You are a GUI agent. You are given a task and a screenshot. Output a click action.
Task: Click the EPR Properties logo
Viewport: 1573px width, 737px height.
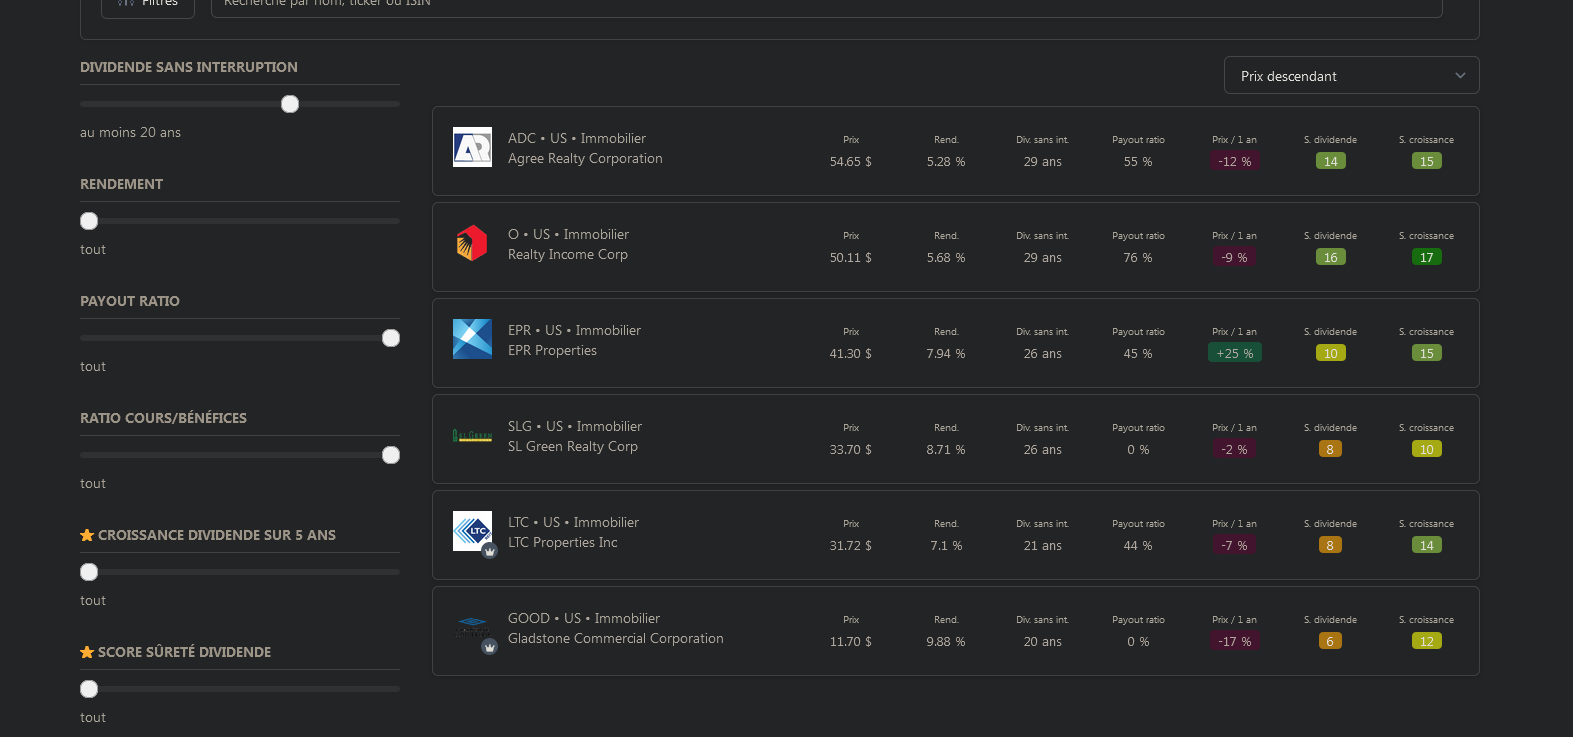tap(472, 339)
